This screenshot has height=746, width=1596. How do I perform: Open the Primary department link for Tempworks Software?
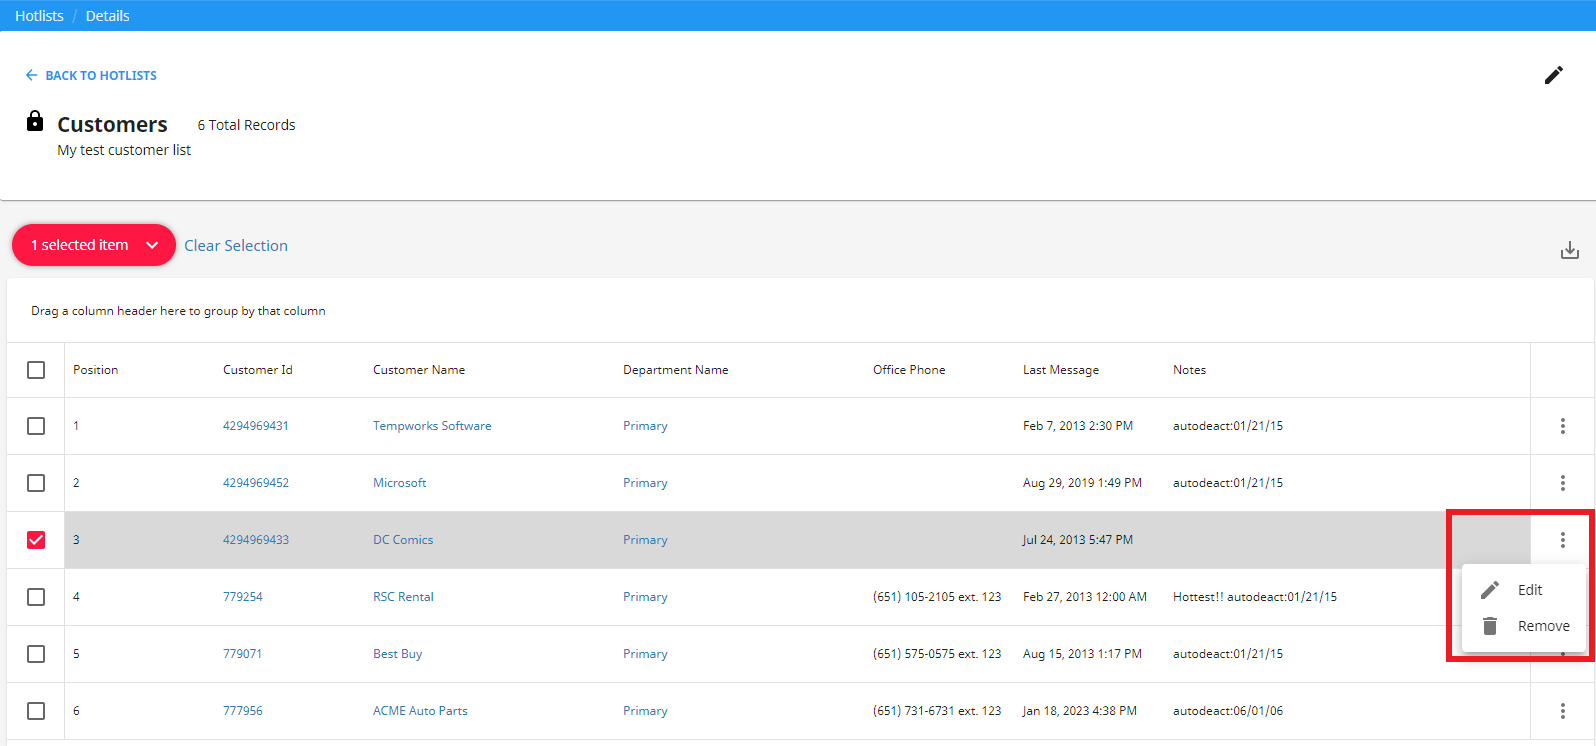point(645,426)
